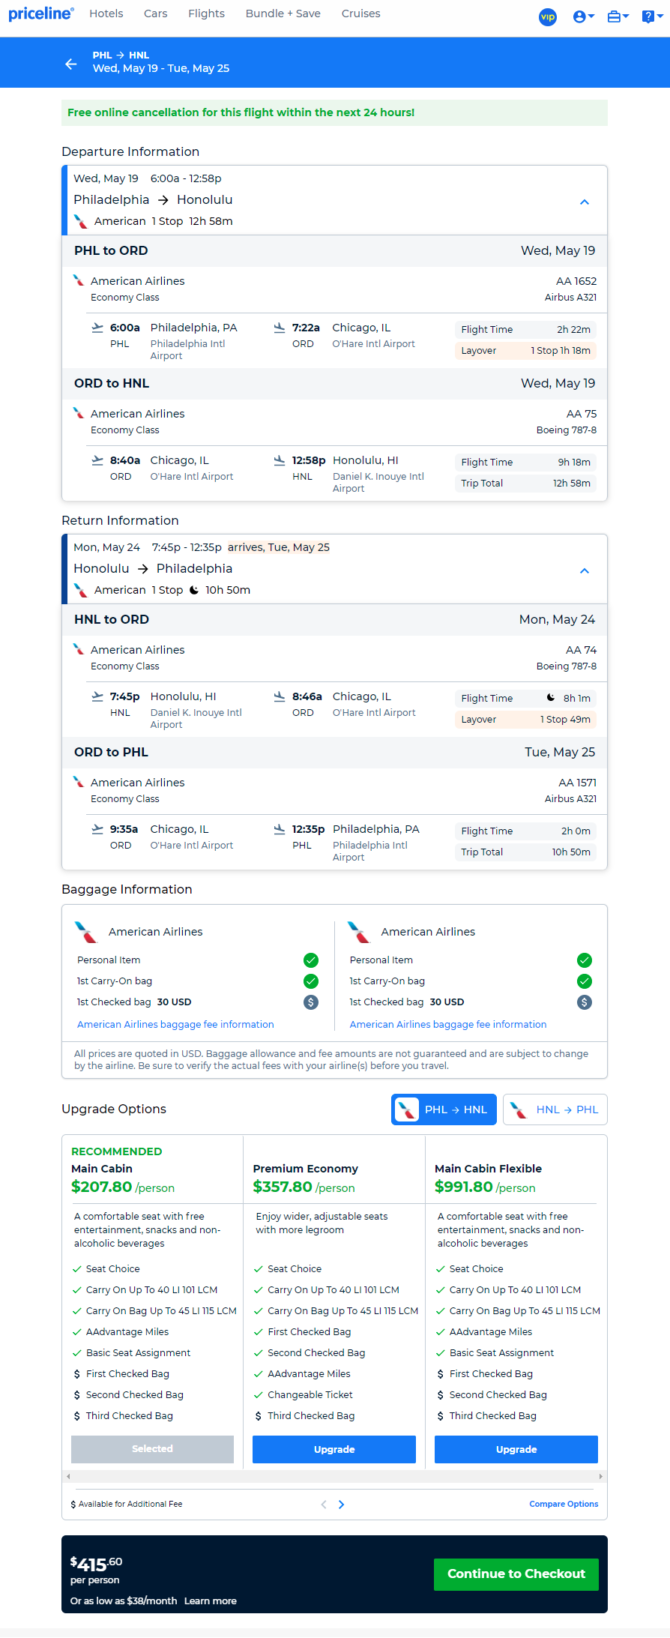This screenshot has height=1638, width=670.
Task: Go back using the left arrow
Action: click(71, 64)
